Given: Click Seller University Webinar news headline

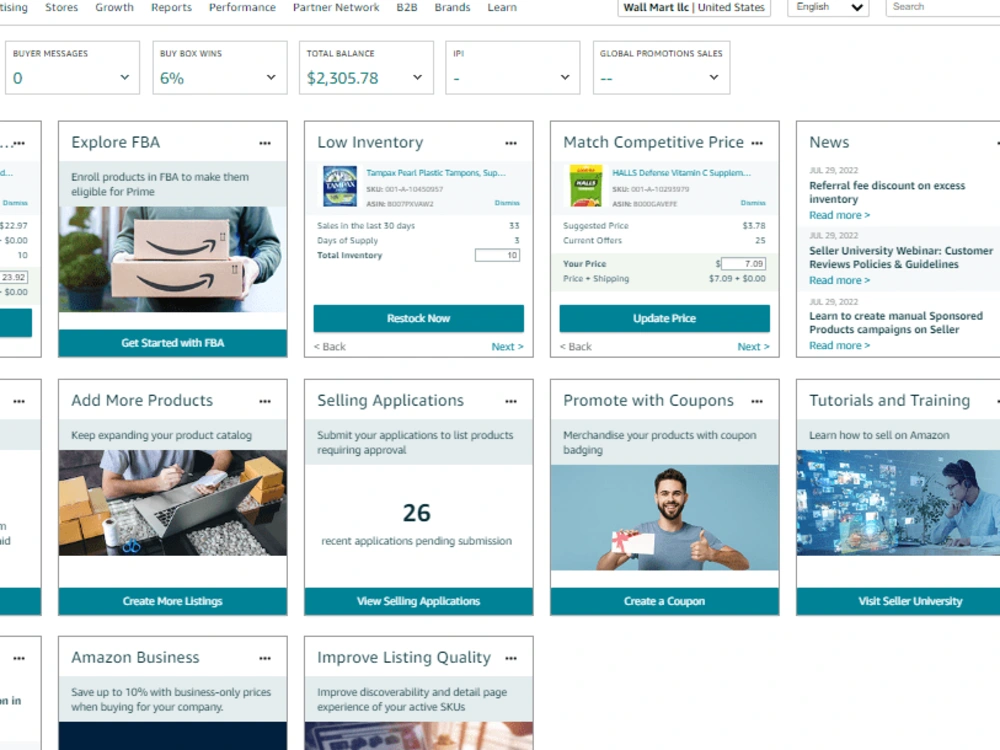Looking at the screenshot, I should click(901, 258).
